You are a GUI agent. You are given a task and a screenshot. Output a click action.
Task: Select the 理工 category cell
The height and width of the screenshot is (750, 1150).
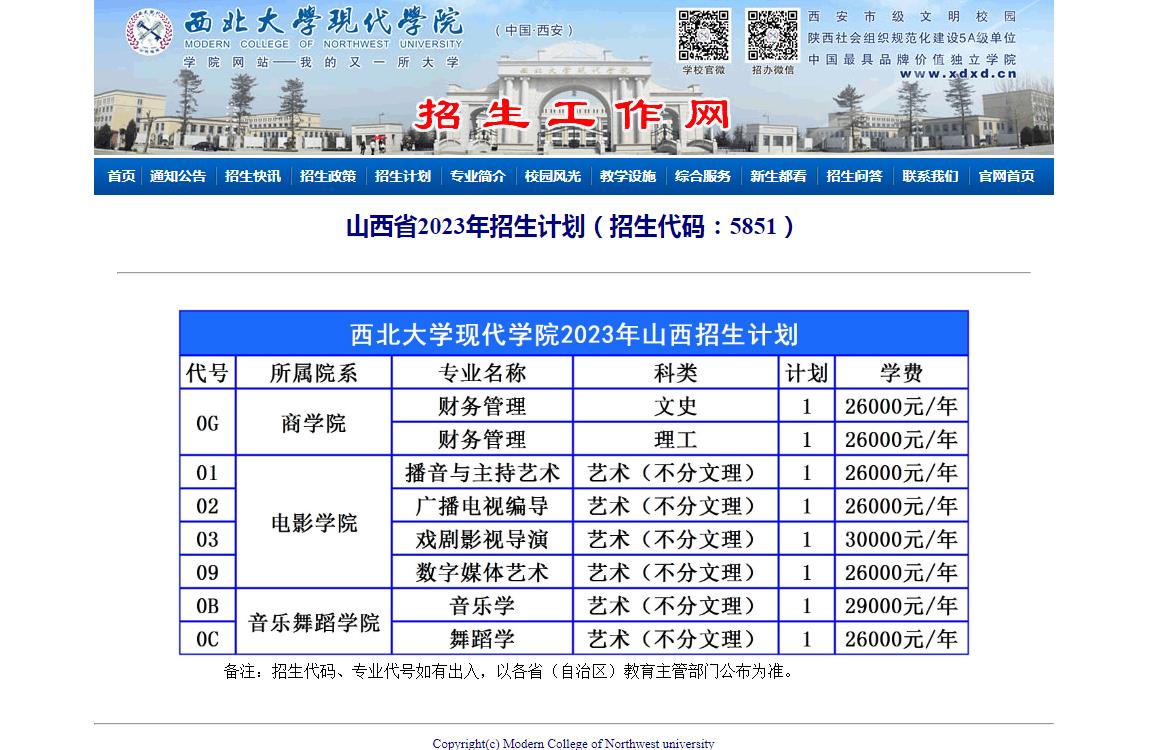(x=675, y=440)
